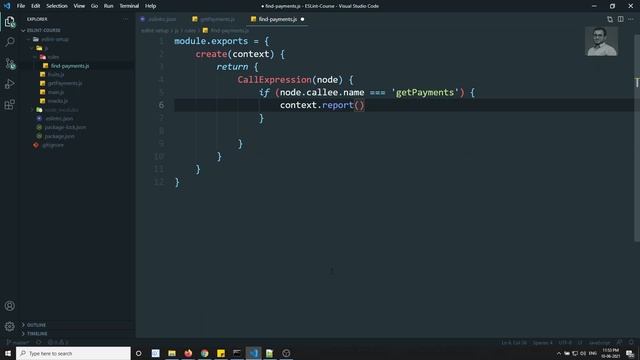Expand the OUTLINE section
Viewport: 640px width, 360px height.
[36, 325]
